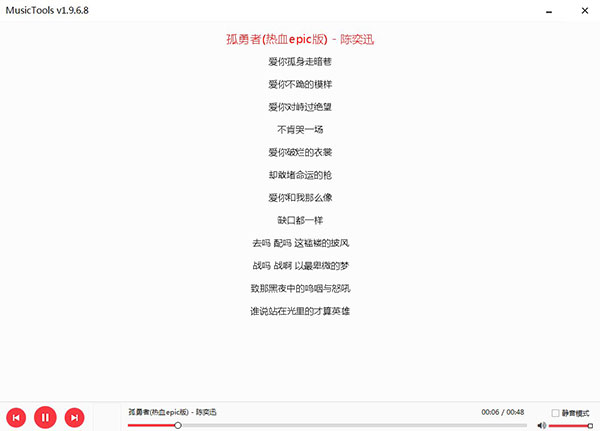The image size is (600, 431).
Task: Pause the playing song
Action: [x=45, y=417]
